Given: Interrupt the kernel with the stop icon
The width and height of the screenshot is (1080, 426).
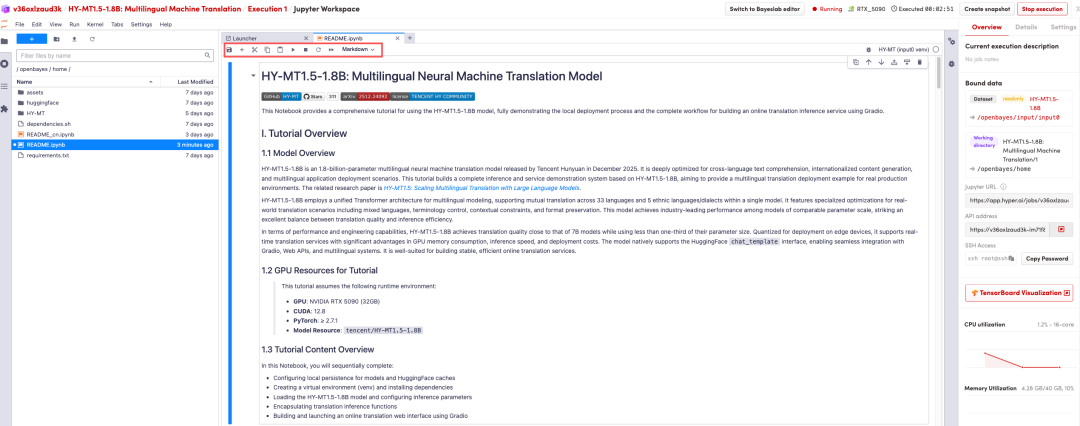Looking at the screenshot, I should tap(305, 49).
